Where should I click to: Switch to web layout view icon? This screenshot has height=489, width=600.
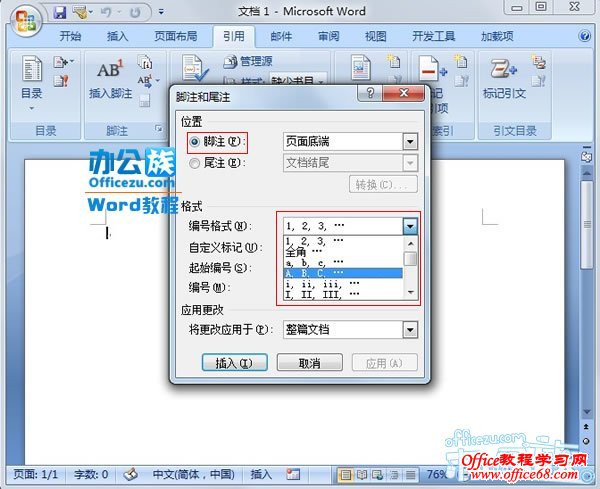tap(378, 475)
